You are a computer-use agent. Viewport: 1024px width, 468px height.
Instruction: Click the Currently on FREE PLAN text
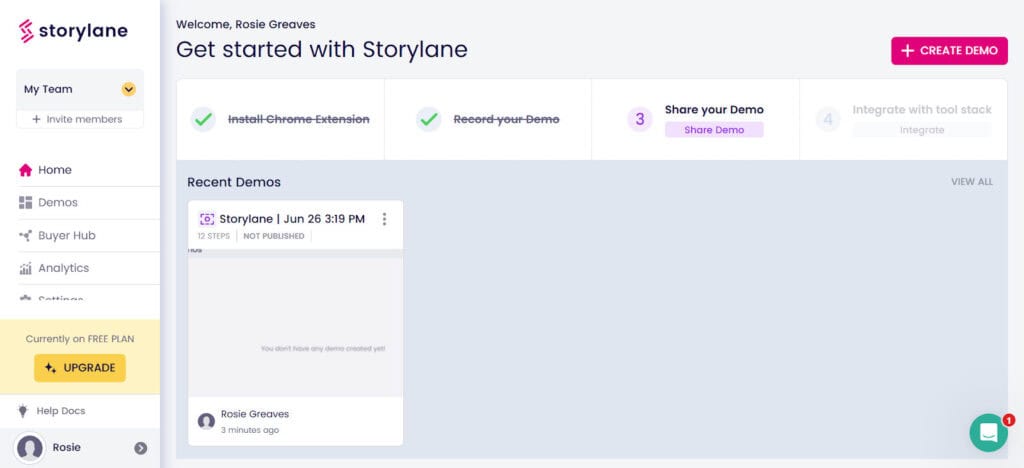(x=80, y=339)
